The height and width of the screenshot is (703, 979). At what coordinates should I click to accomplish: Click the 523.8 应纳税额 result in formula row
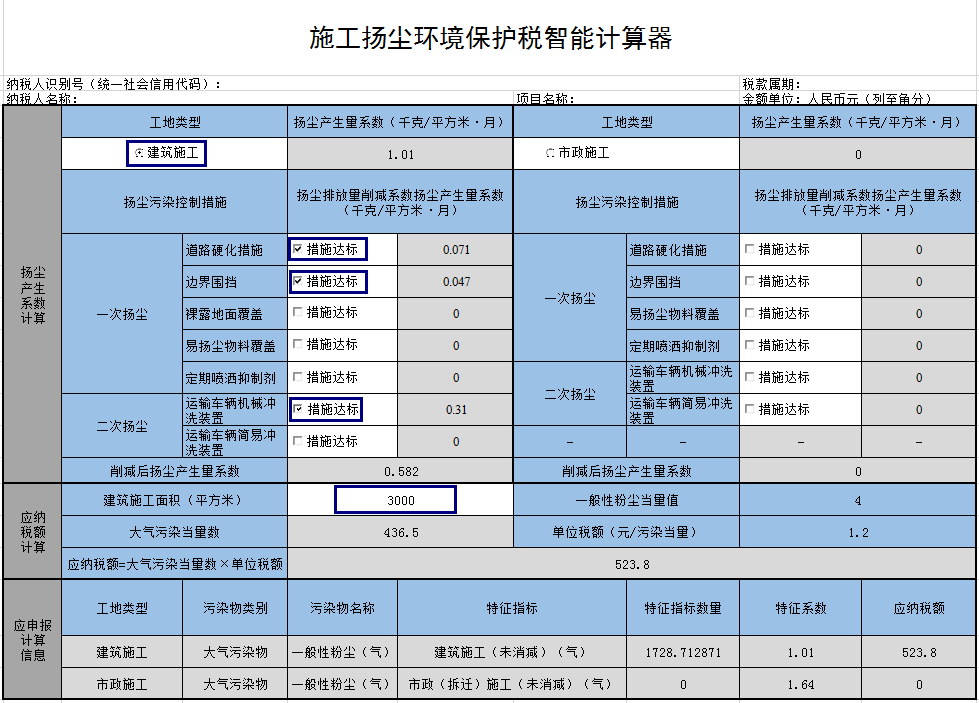(x=632, y=564)
